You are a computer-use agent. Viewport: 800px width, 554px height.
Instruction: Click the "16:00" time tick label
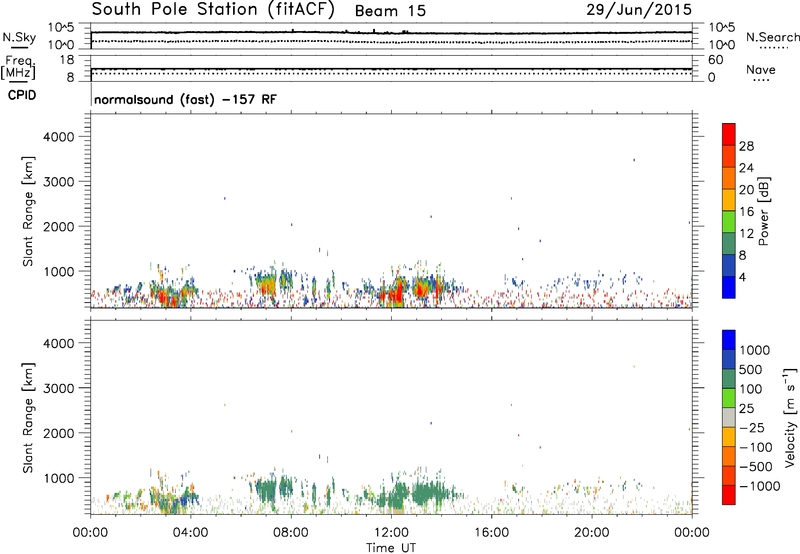click(491, 533)
